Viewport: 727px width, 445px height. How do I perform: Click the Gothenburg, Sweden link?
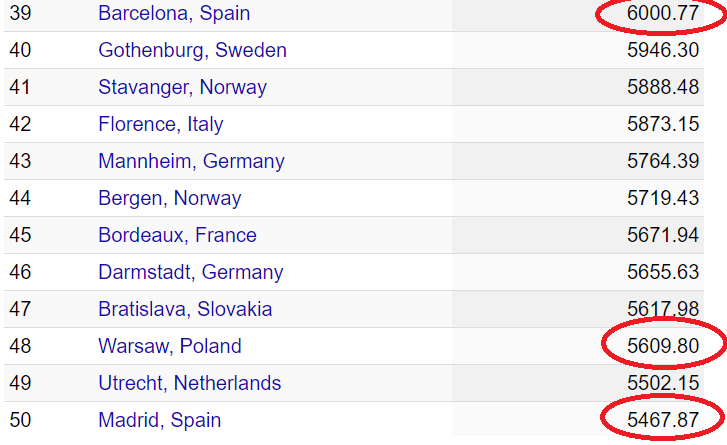click(x=192, y=51)
